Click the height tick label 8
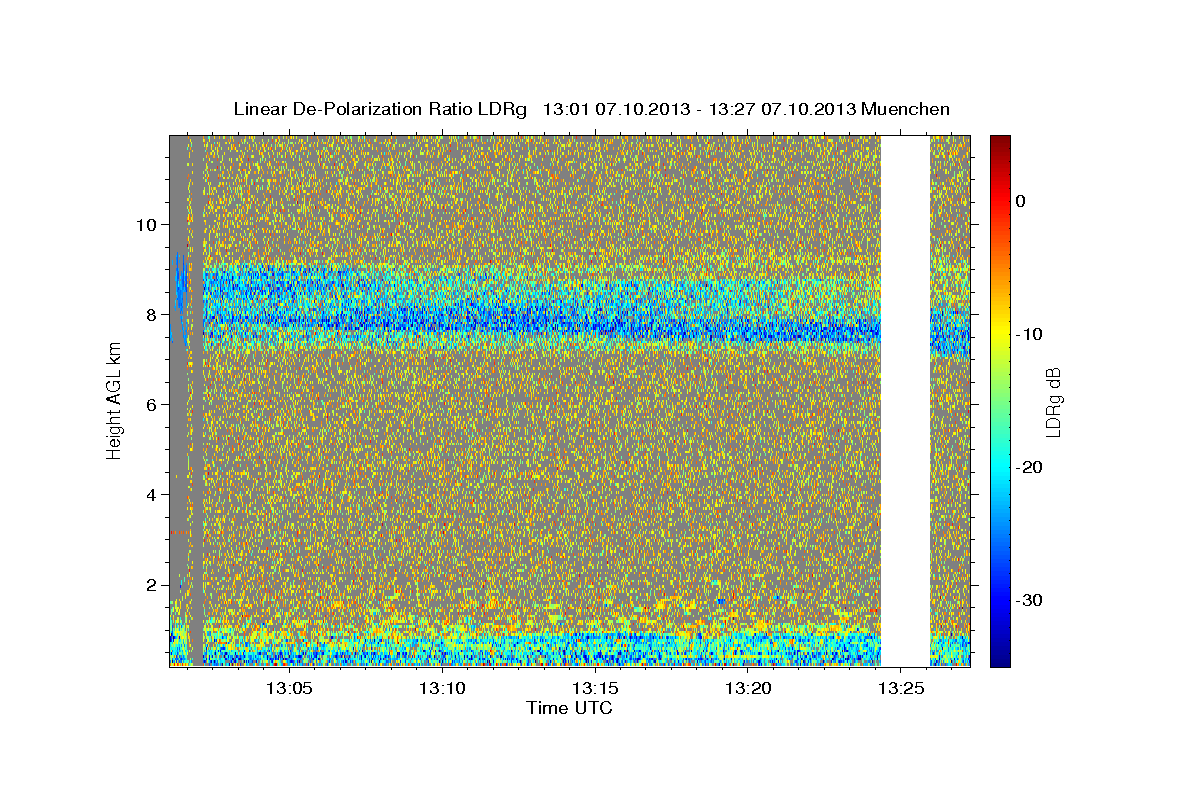Viewport: 1200px width, 800px height. click(154, 314)
